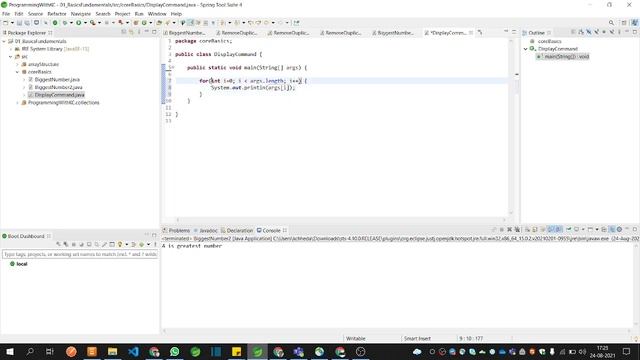
Task: Open WhatsApp from the taskbar
Action: [x=175, y=351]
